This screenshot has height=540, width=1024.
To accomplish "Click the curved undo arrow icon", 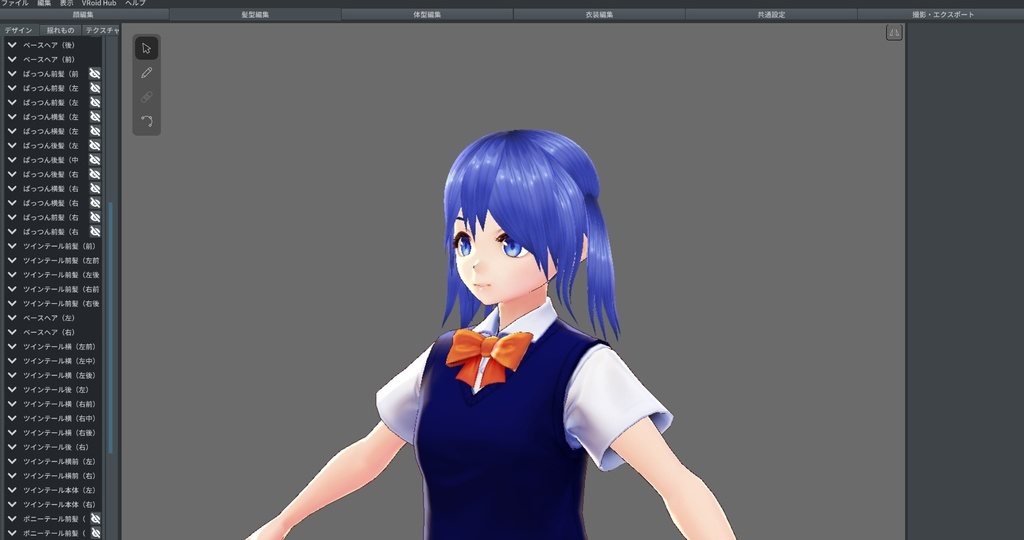I will [x=146, y=121].
